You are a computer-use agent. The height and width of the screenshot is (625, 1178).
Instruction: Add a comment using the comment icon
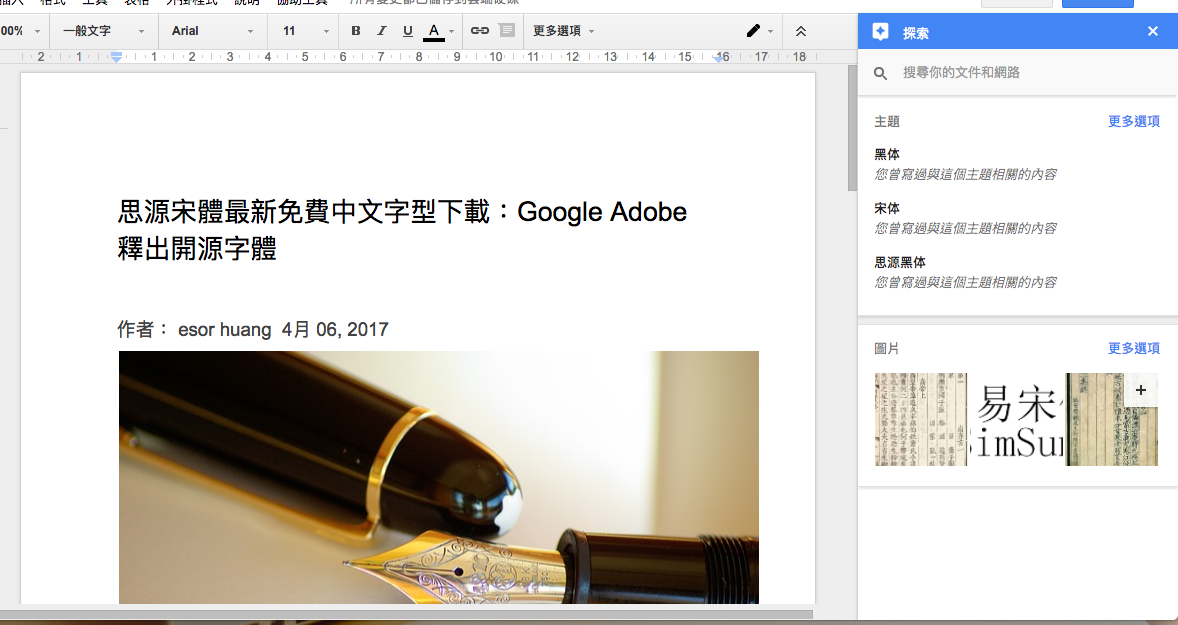[507, 31]
